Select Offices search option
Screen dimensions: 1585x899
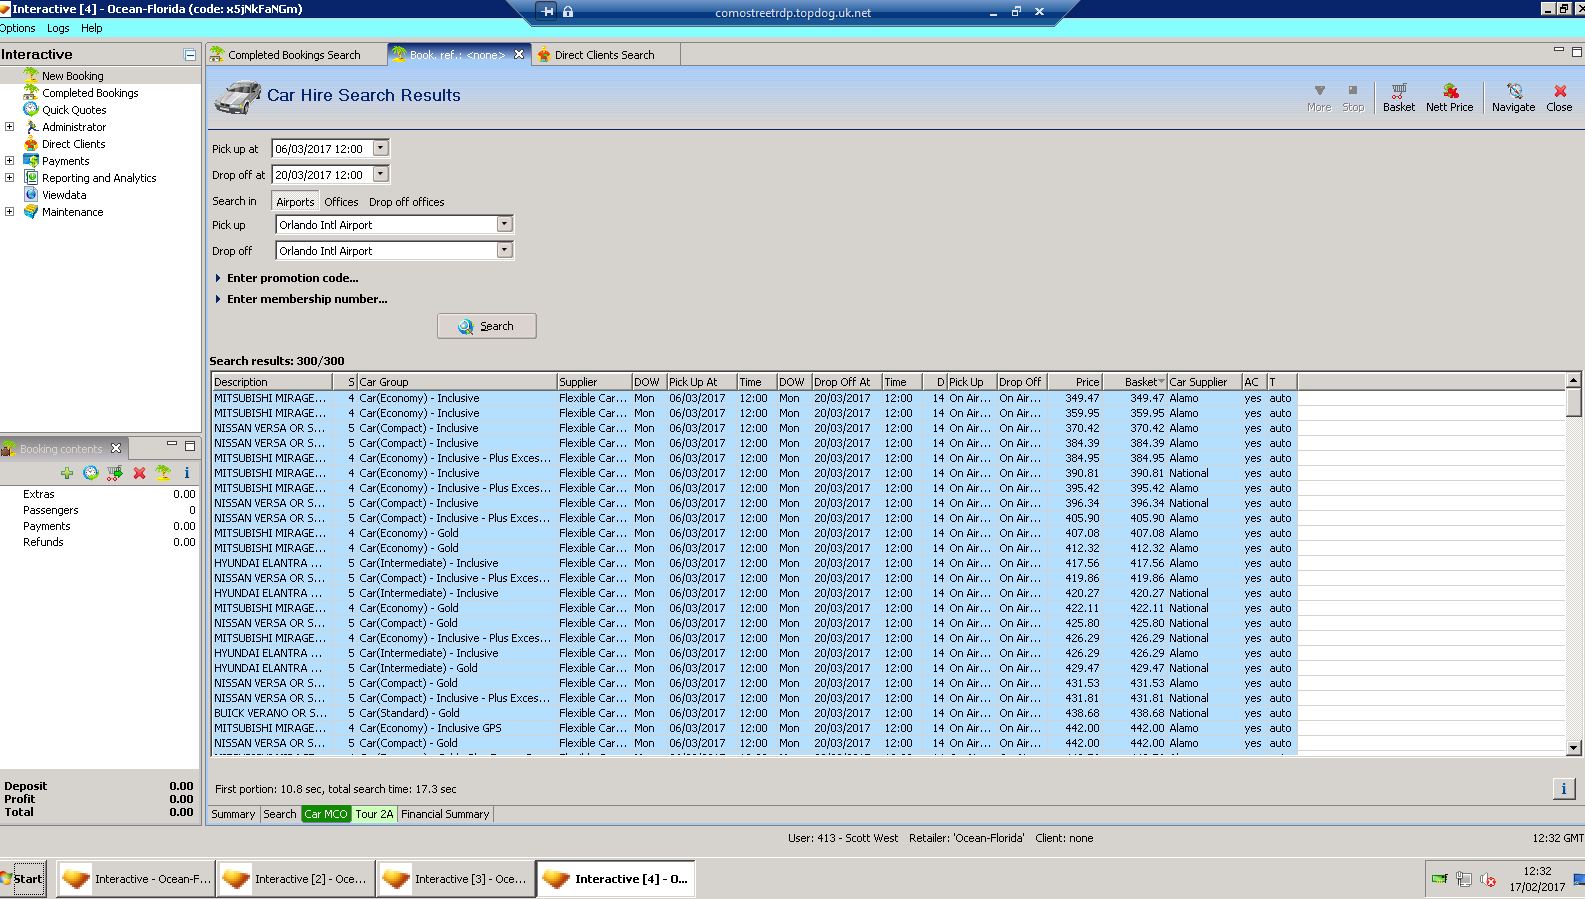[x=341, y=202]
